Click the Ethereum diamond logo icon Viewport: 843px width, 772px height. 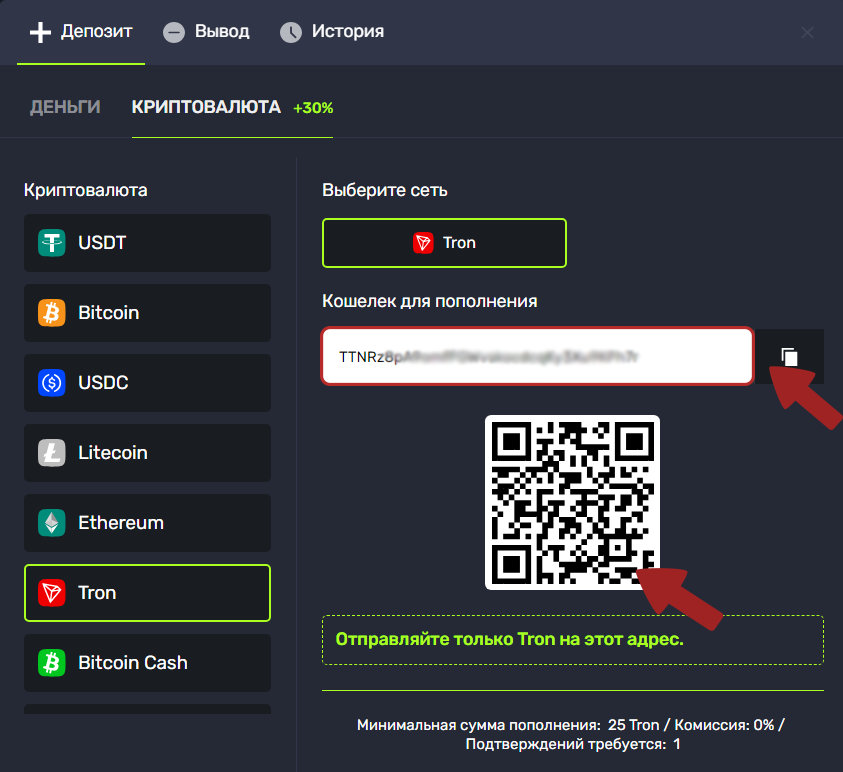pyautogui.click(x=52, y=523)
